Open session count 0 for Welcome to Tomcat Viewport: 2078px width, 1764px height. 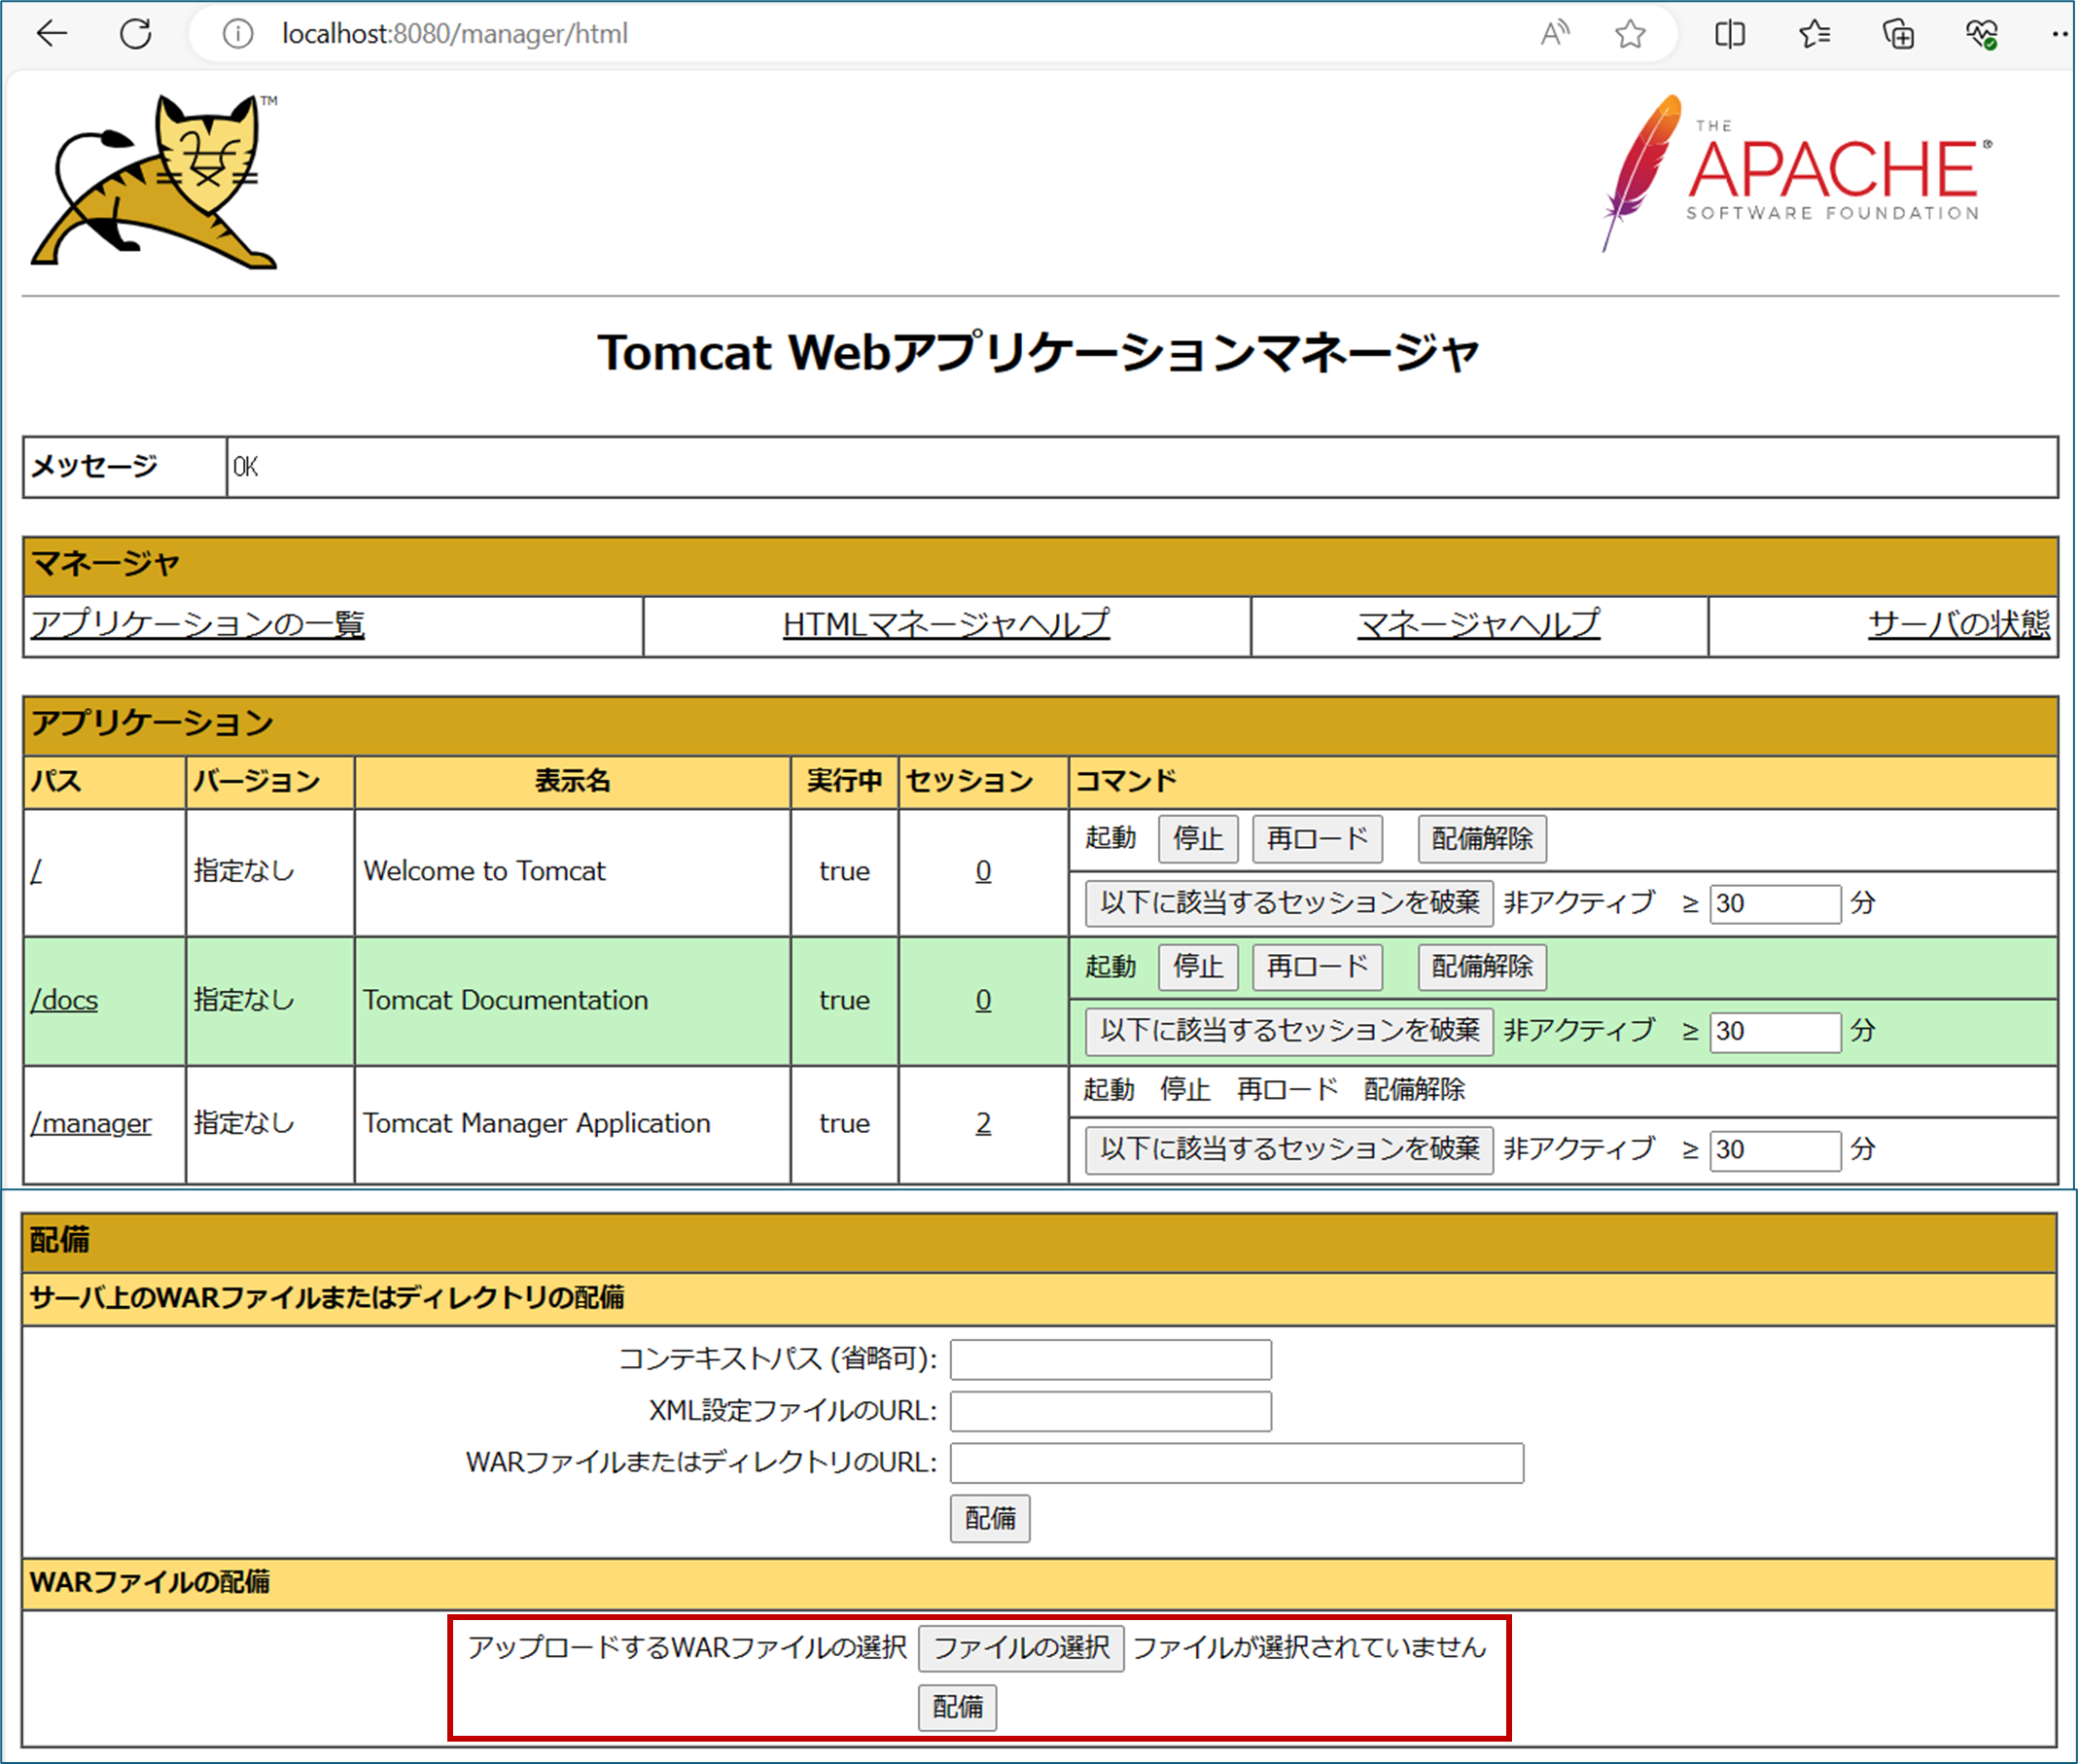tap(983, 871)
